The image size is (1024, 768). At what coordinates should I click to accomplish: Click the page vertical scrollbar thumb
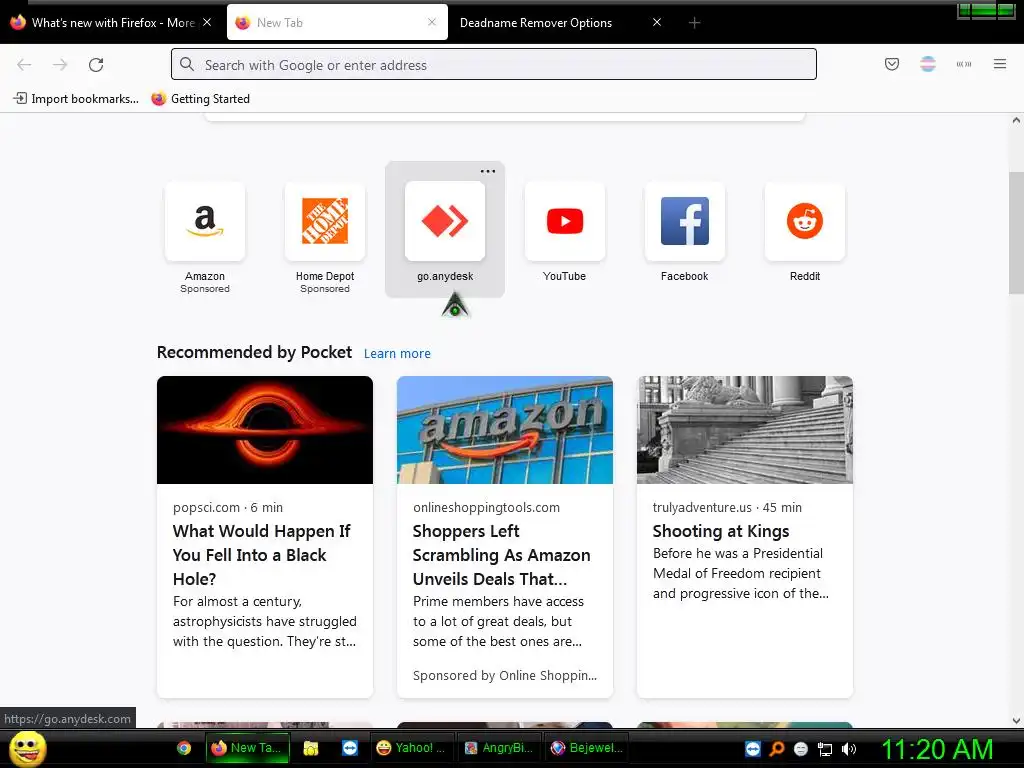tap(1016, 232)
